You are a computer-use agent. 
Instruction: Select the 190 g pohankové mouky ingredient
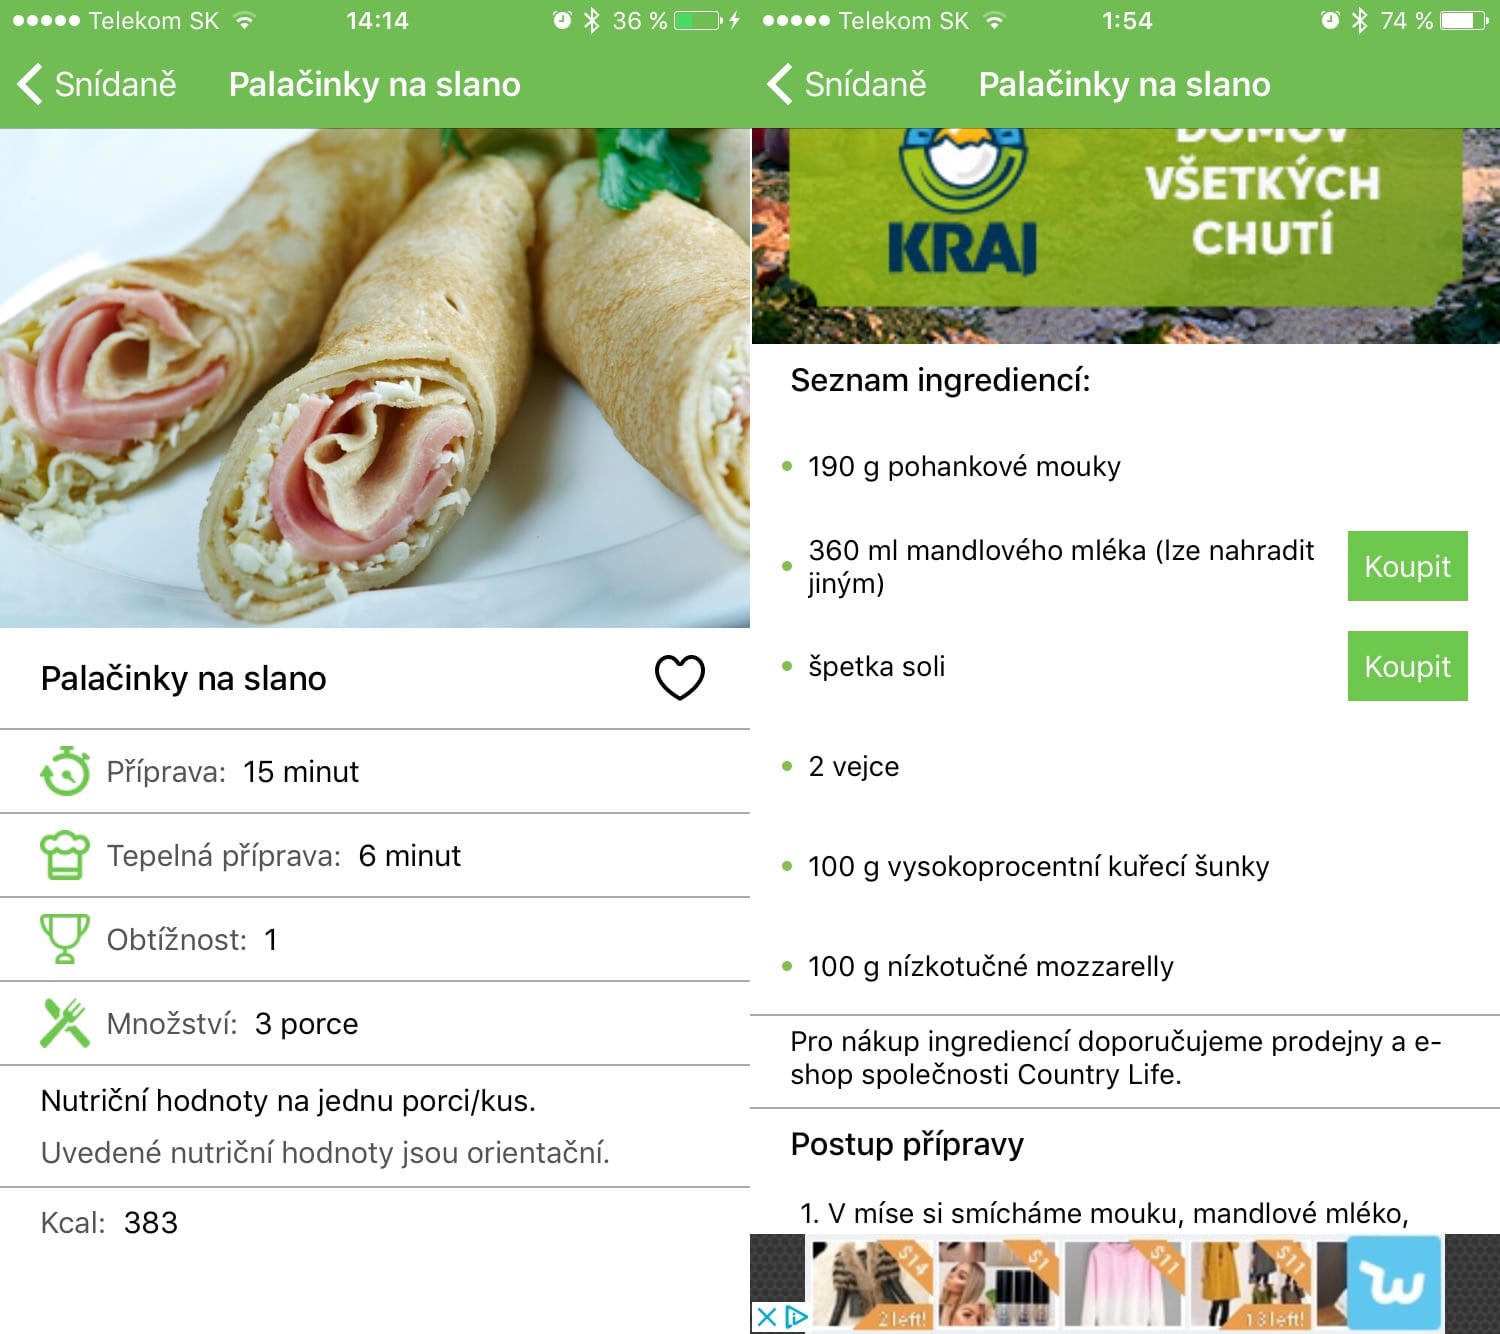(964, 466)
